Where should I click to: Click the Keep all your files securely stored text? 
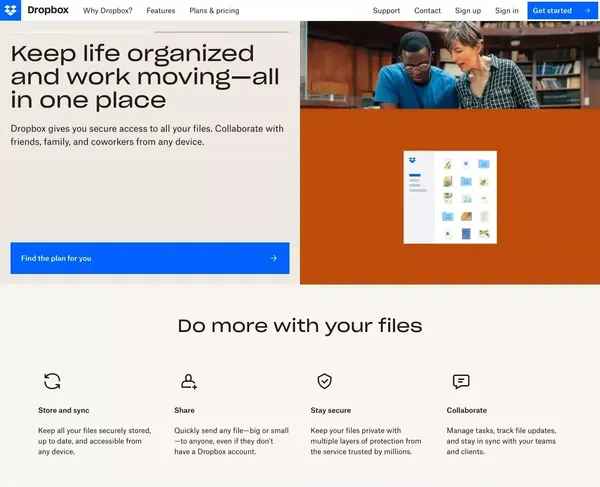point(95,441)
